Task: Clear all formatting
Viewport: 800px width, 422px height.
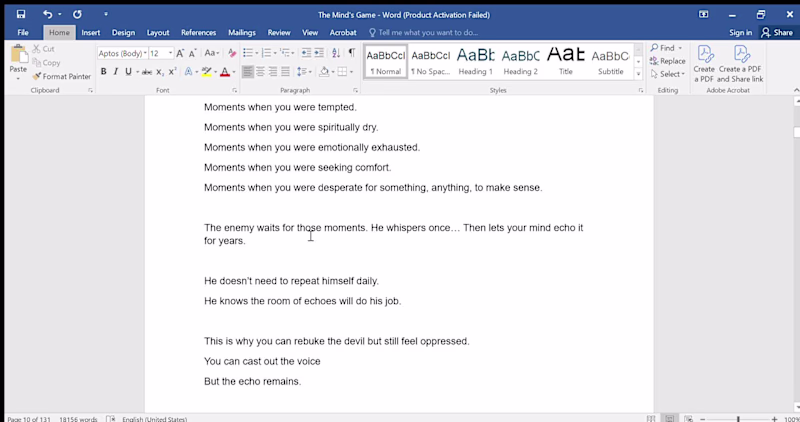Action: coord(232,53)
